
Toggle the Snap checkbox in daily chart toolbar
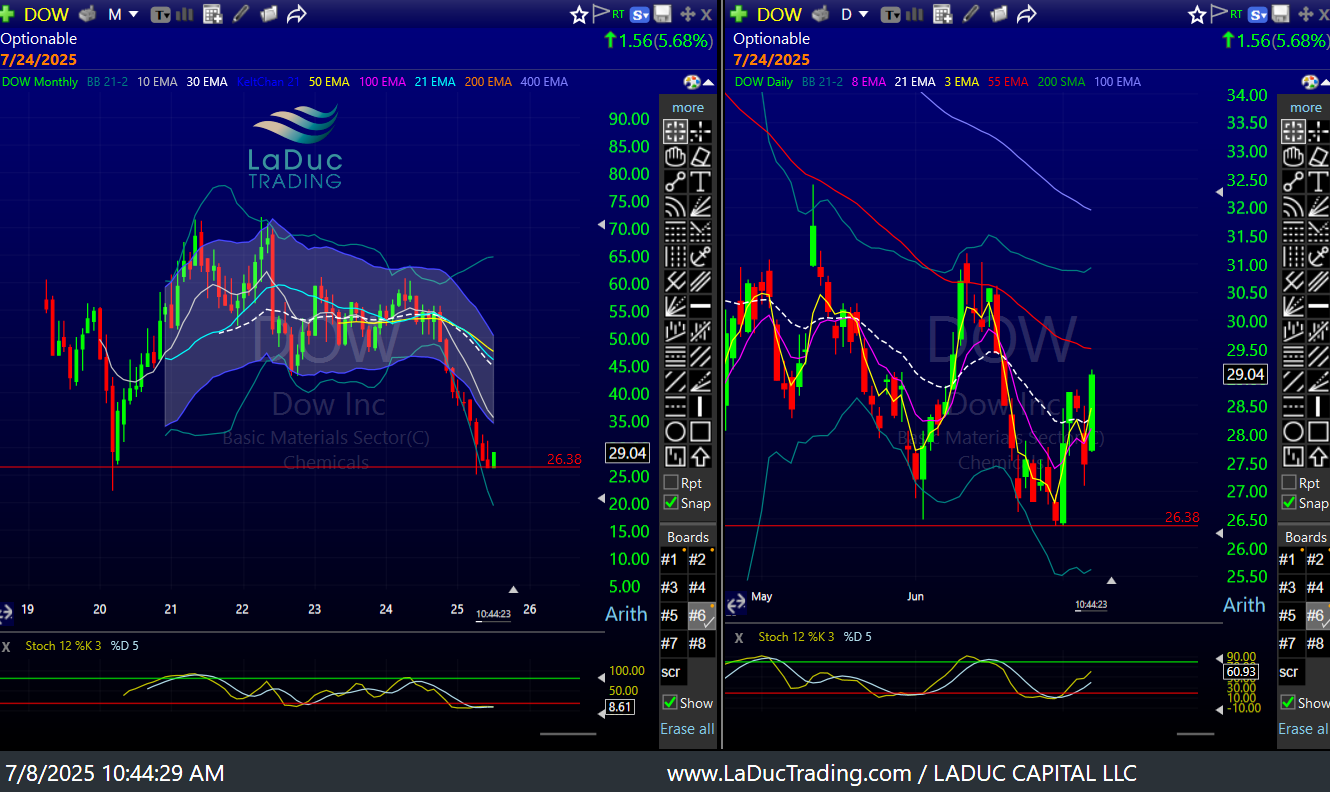point(1289,503)
